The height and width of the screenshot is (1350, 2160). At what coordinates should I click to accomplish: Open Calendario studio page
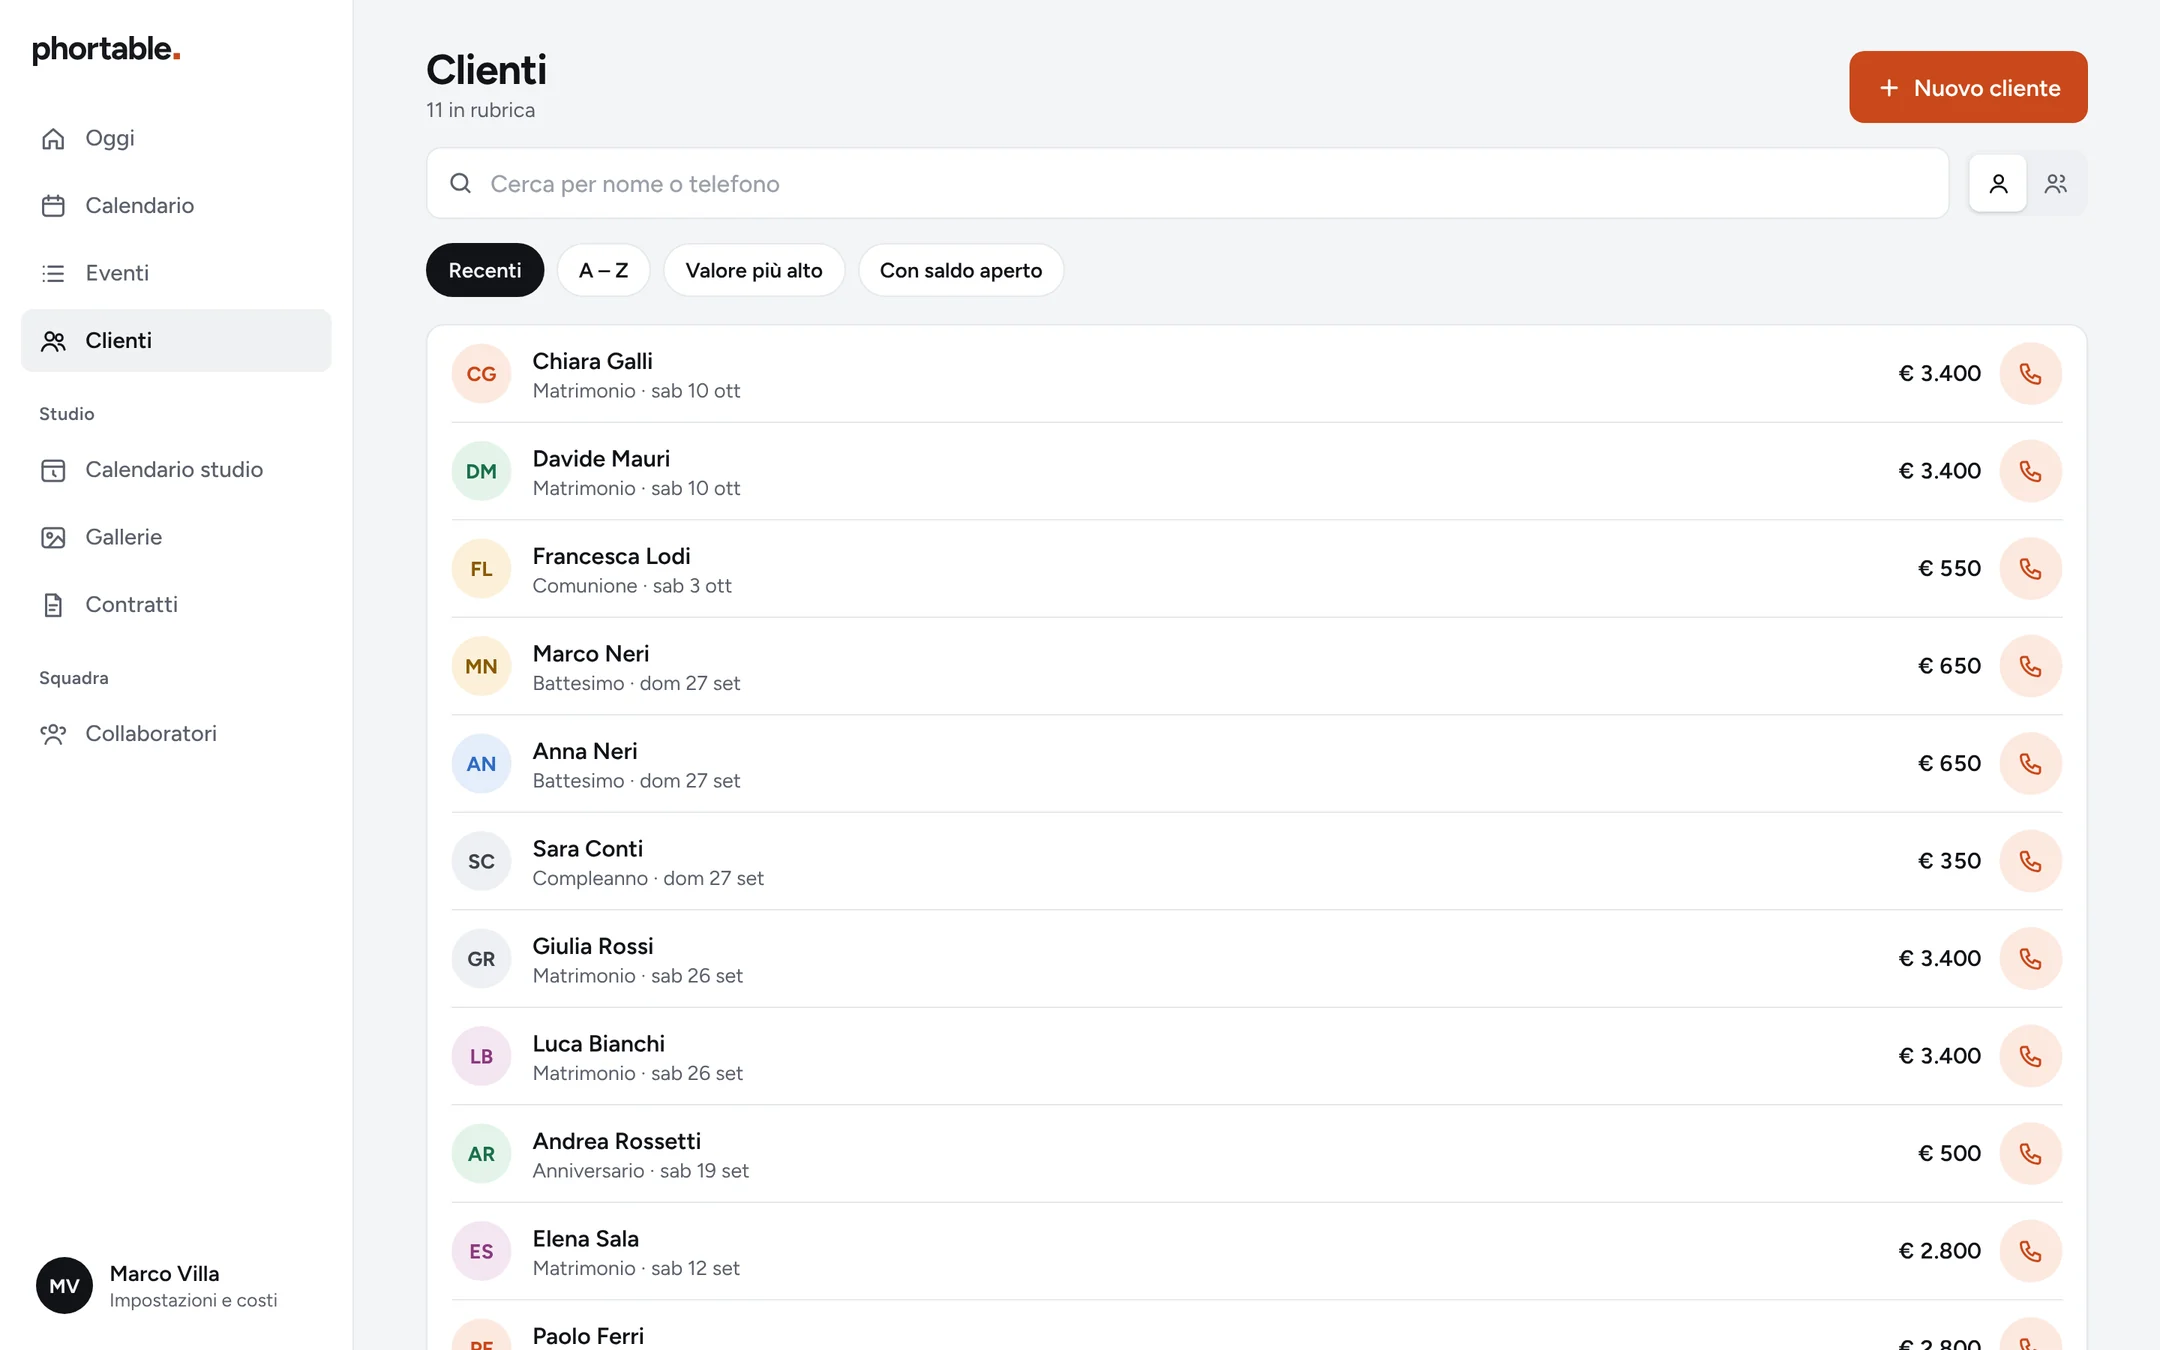click(176, 470)
